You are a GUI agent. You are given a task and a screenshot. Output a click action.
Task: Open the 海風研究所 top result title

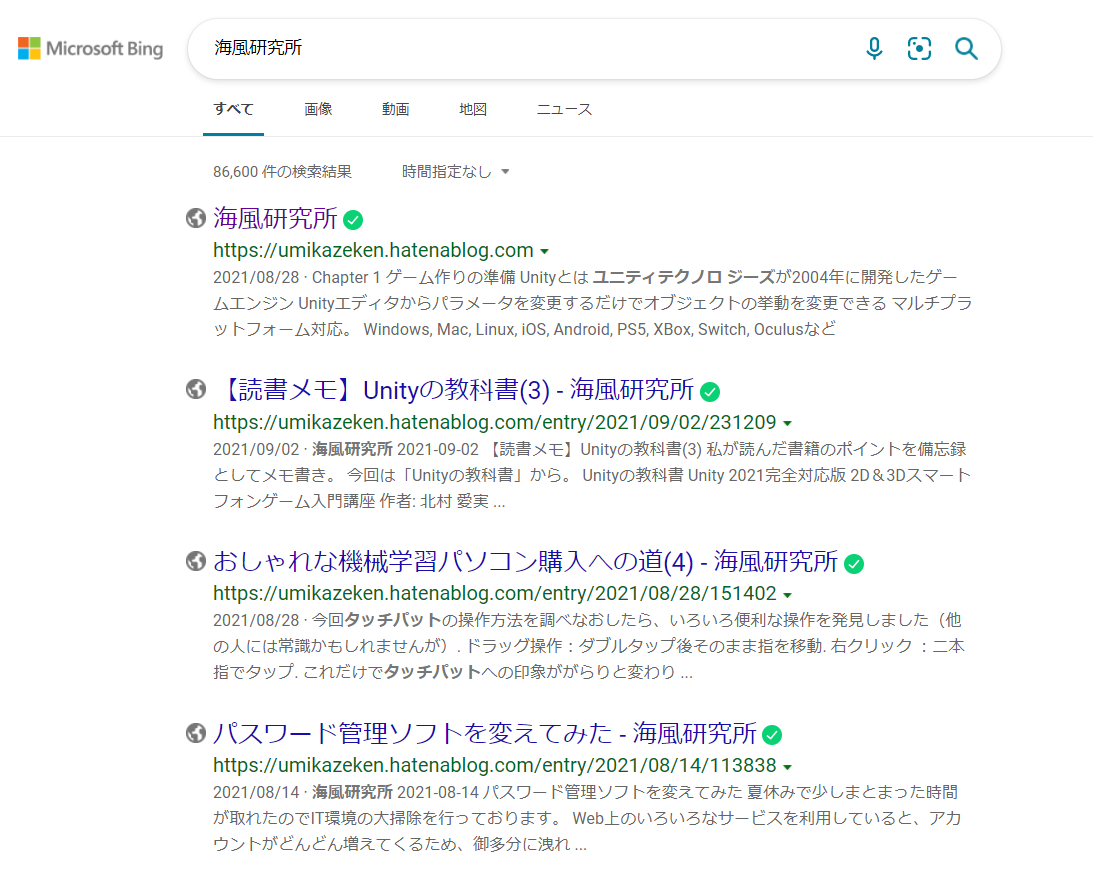275,218
